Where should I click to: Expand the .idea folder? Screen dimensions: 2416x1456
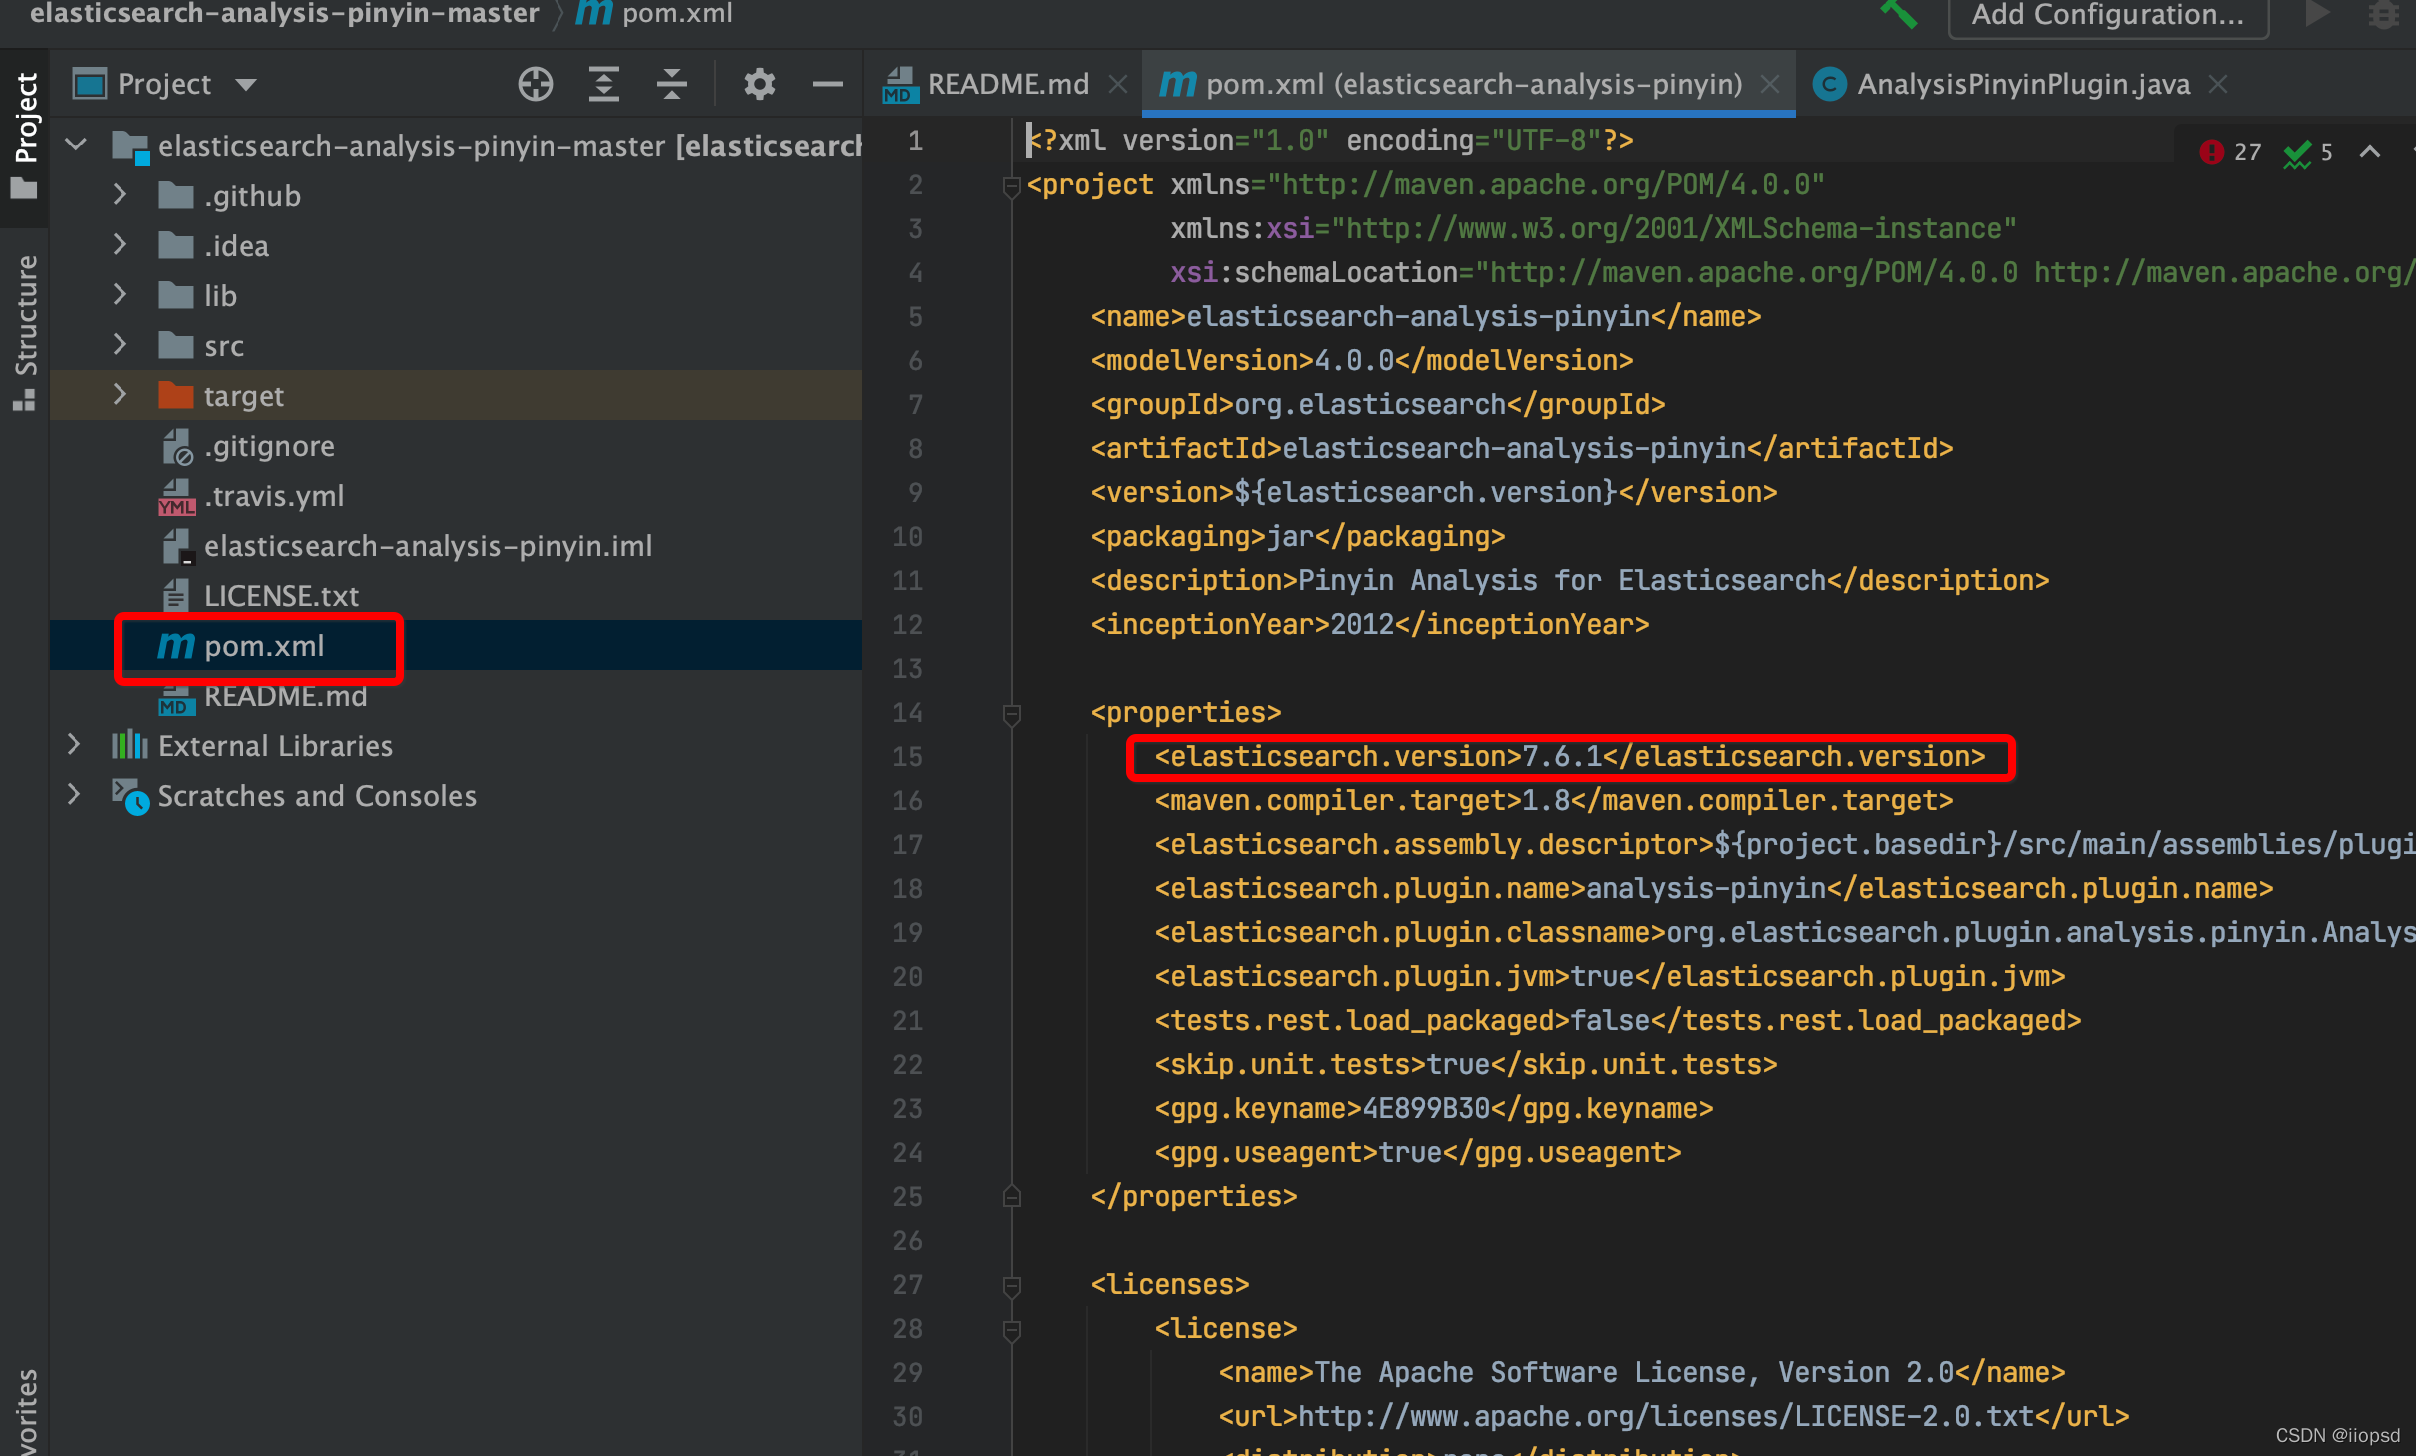(x=120, y=244)
